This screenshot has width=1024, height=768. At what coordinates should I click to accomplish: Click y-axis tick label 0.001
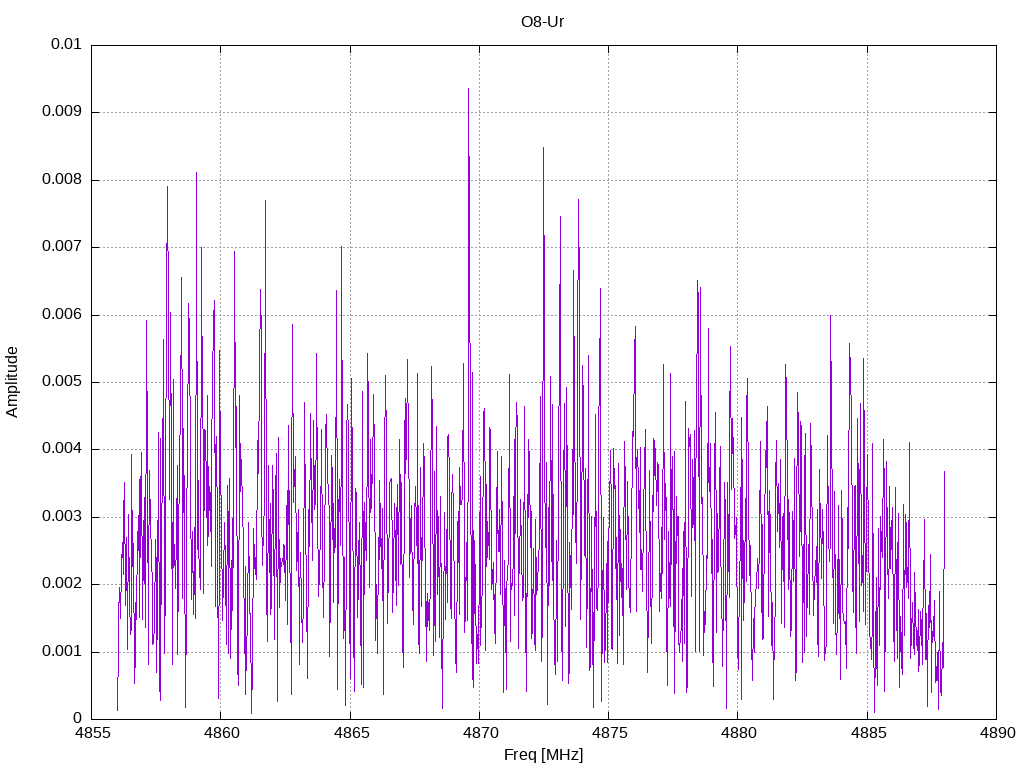pos(62,652)
